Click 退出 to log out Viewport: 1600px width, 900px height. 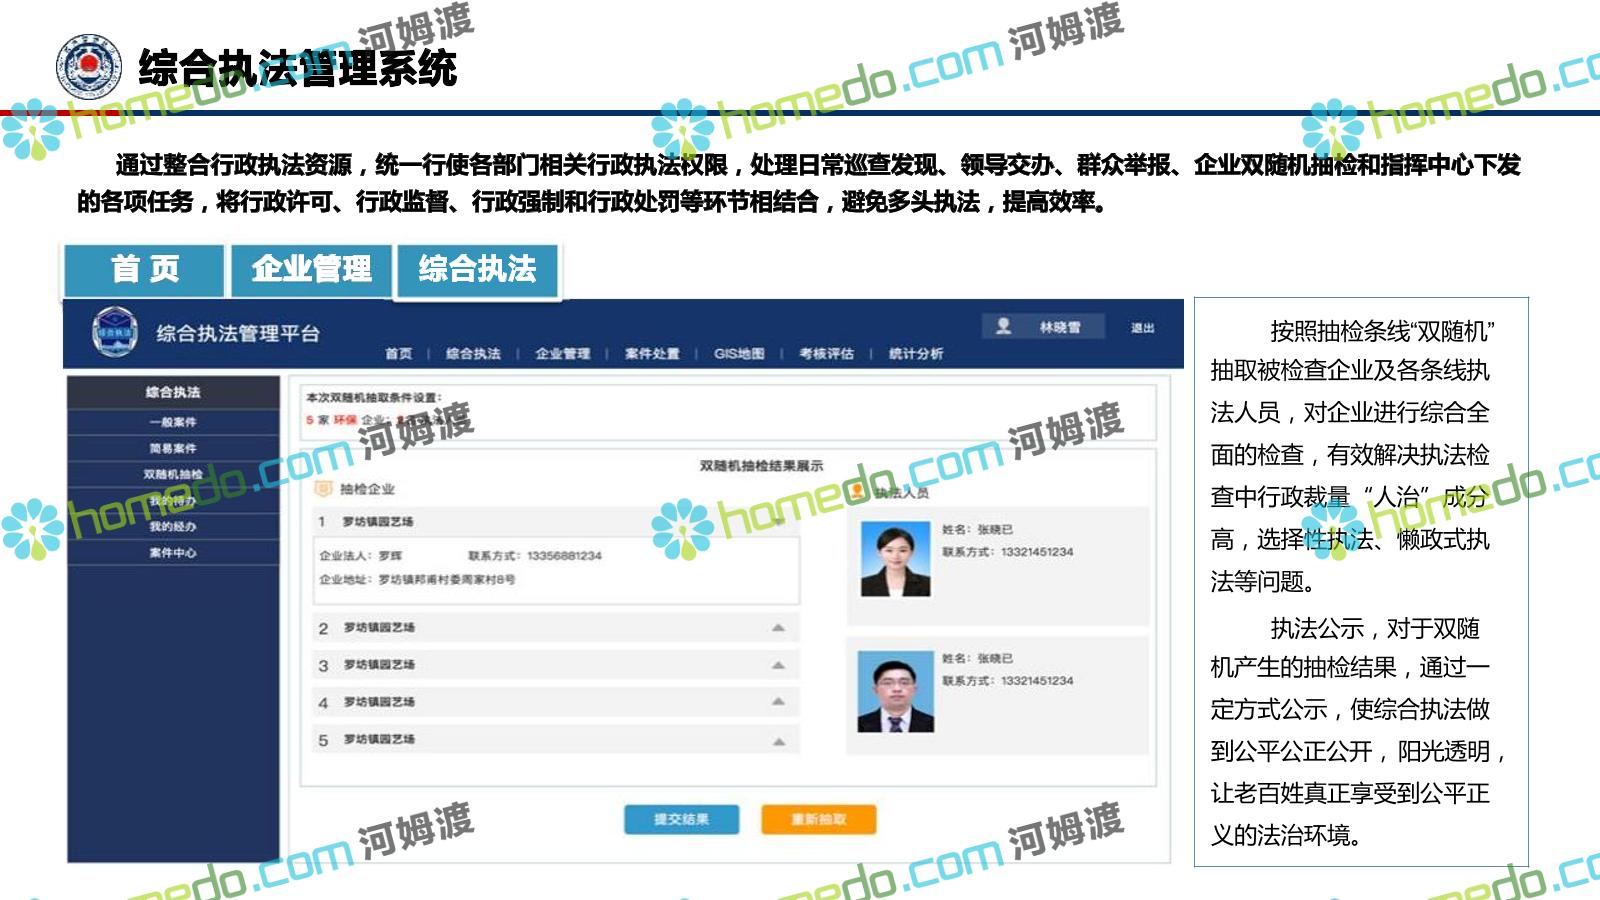click(1142, 328)
